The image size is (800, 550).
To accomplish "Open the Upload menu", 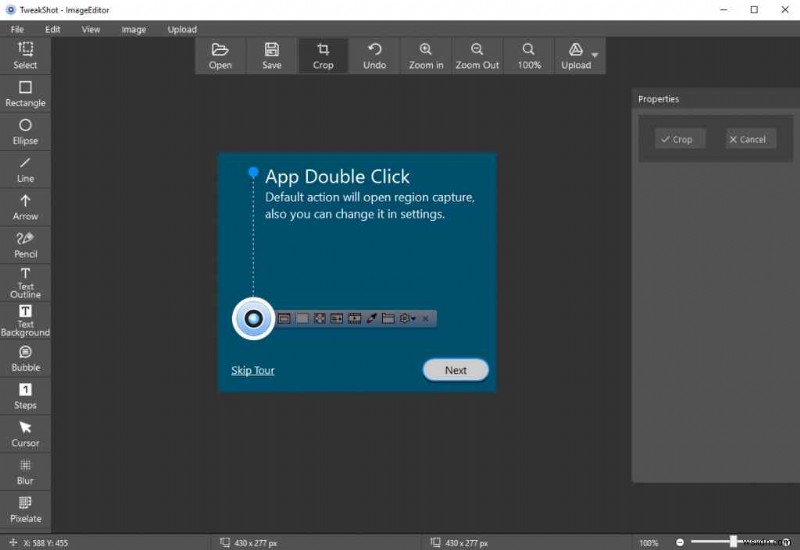I will 182,29.
